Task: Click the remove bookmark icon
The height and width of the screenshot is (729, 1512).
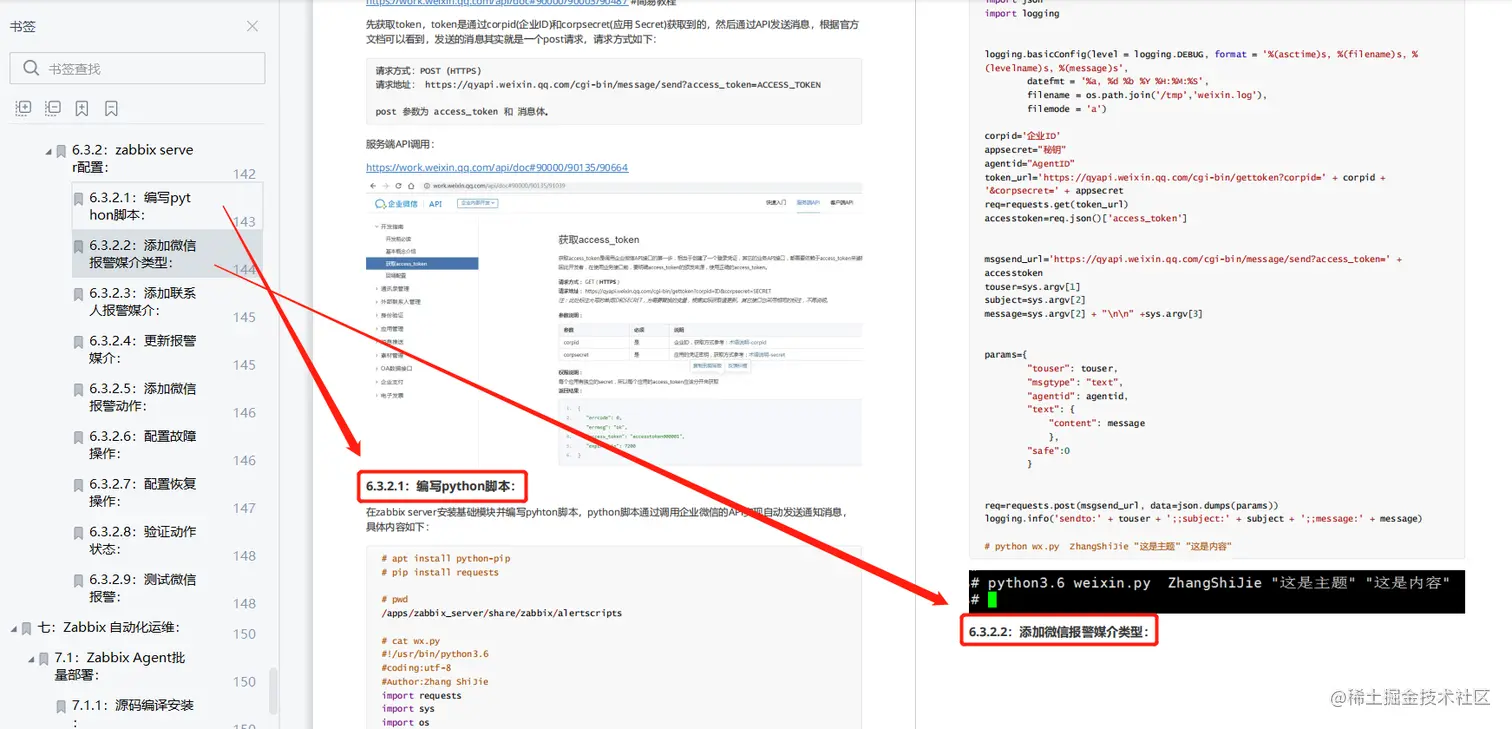Action: 111,108
